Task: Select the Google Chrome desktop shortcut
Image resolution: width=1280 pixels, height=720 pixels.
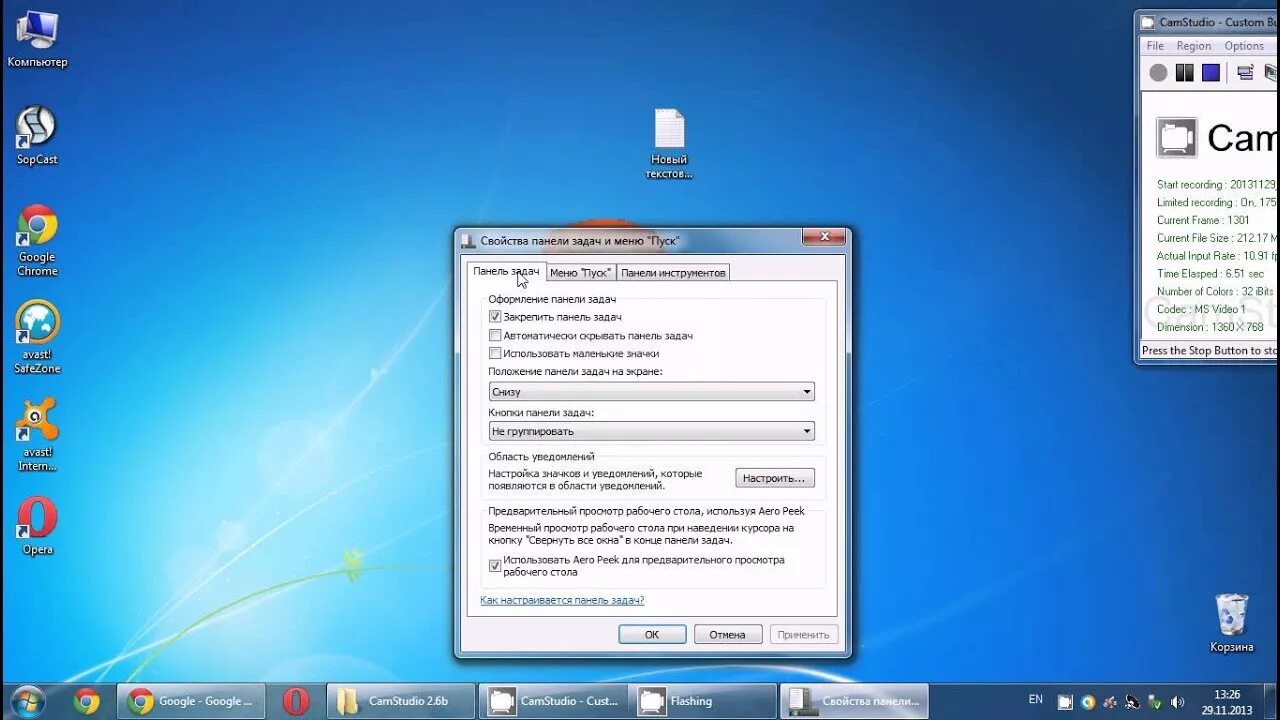Action: click(37, 241)
